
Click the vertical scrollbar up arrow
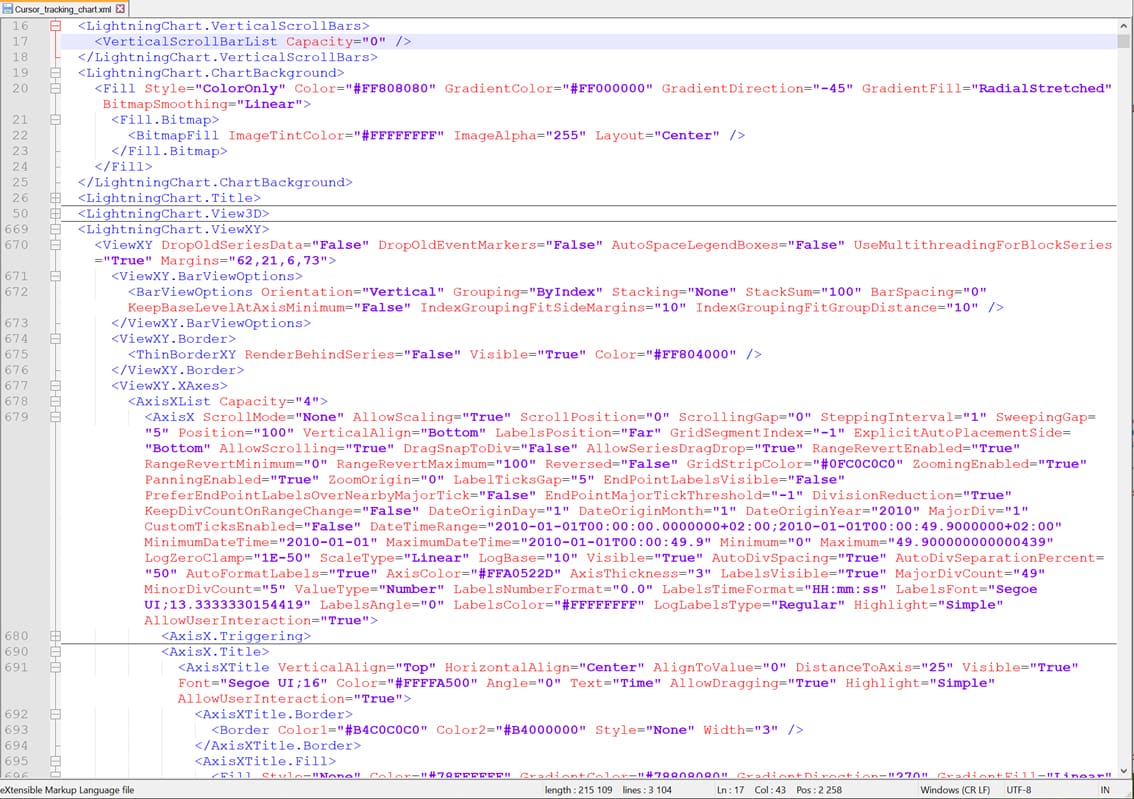1125,25
